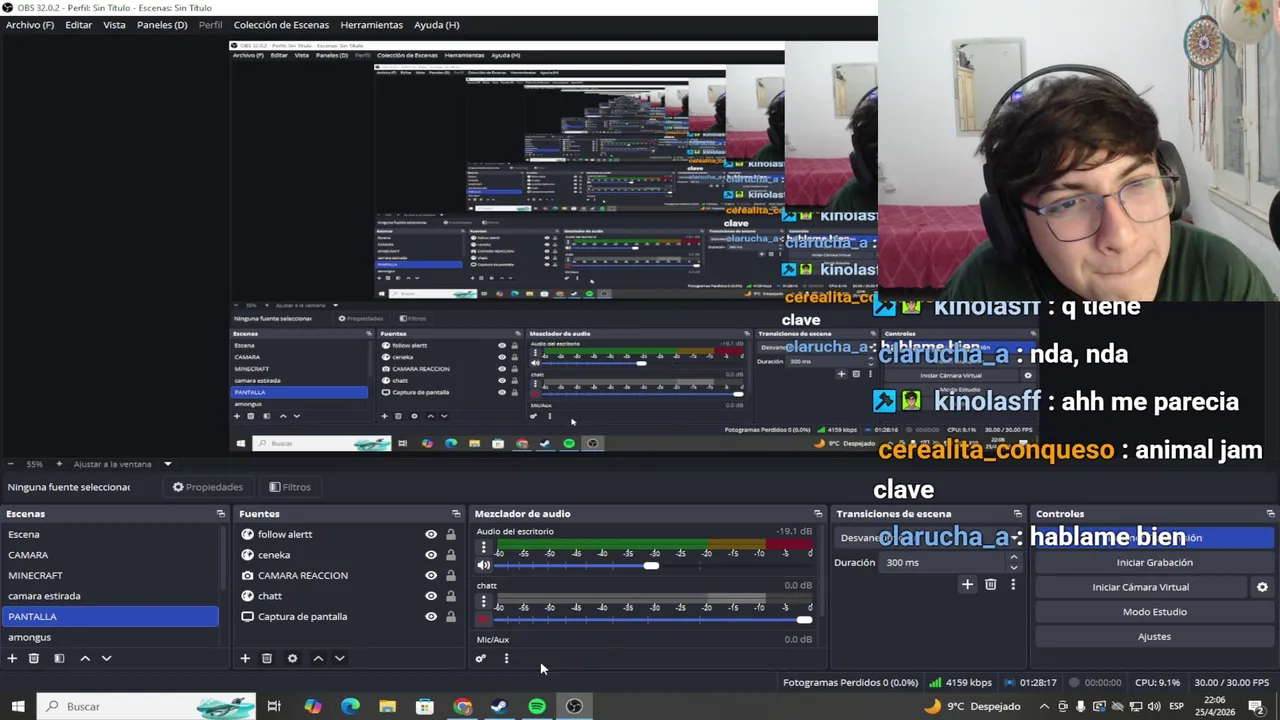This screenshot has height=720, width=1280.
Task: Hide the Captura de pantalla source
Action: pyautogui.click(x=431, y=616)
